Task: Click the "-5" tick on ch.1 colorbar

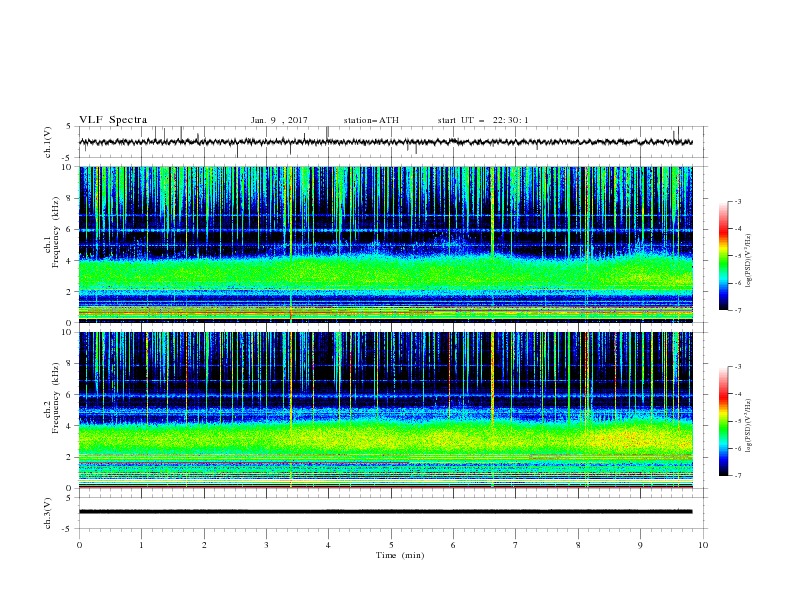Action: [x=737, y=256]
